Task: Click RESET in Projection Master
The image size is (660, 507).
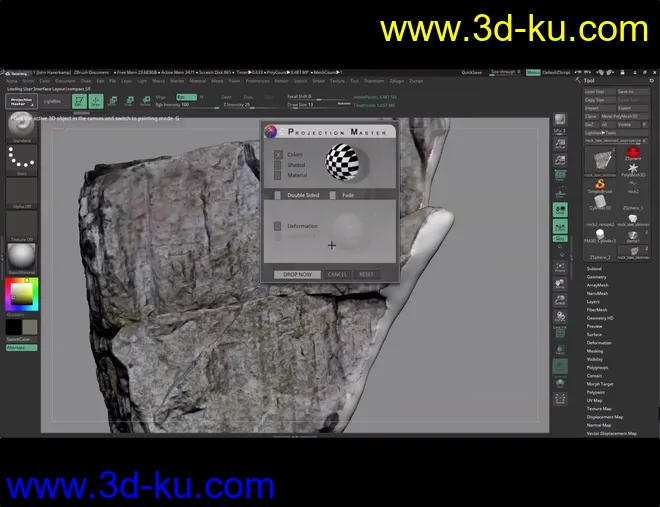Action: (x=366, y=274)
